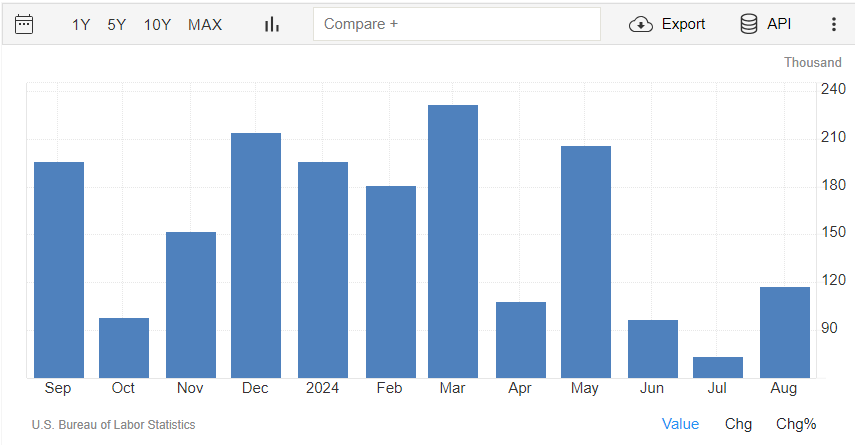Click the bar chart type icon
Screen dimensions: 855x445
(x=272, y=25)
